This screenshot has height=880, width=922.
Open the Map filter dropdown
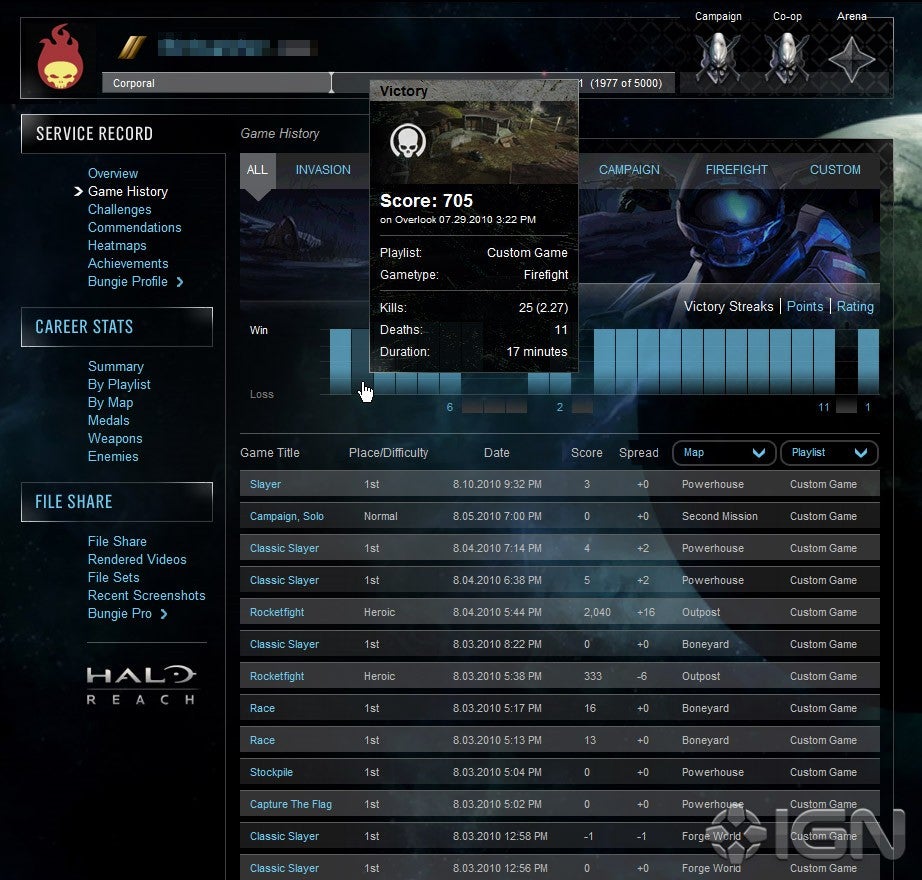tap(724, 453)
